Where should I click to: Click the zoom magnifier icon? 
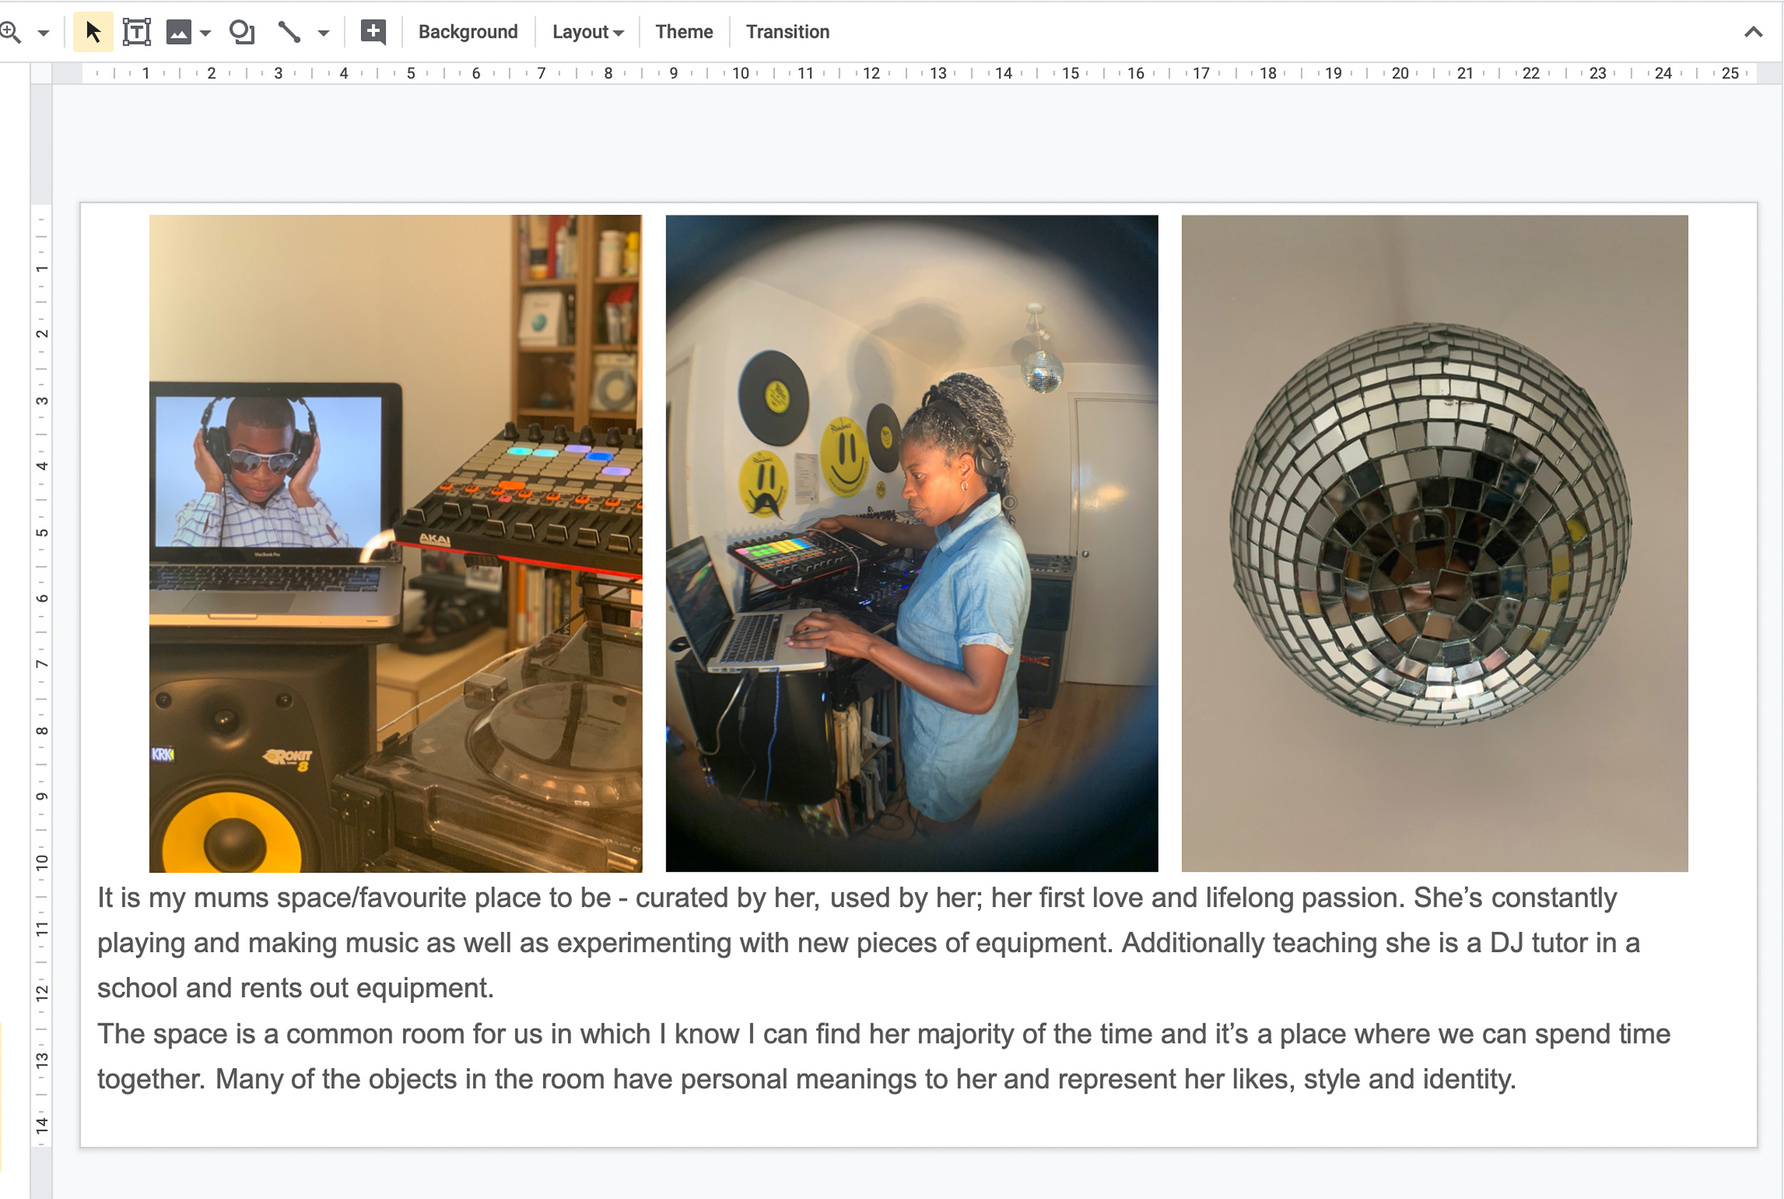(10, 32)
